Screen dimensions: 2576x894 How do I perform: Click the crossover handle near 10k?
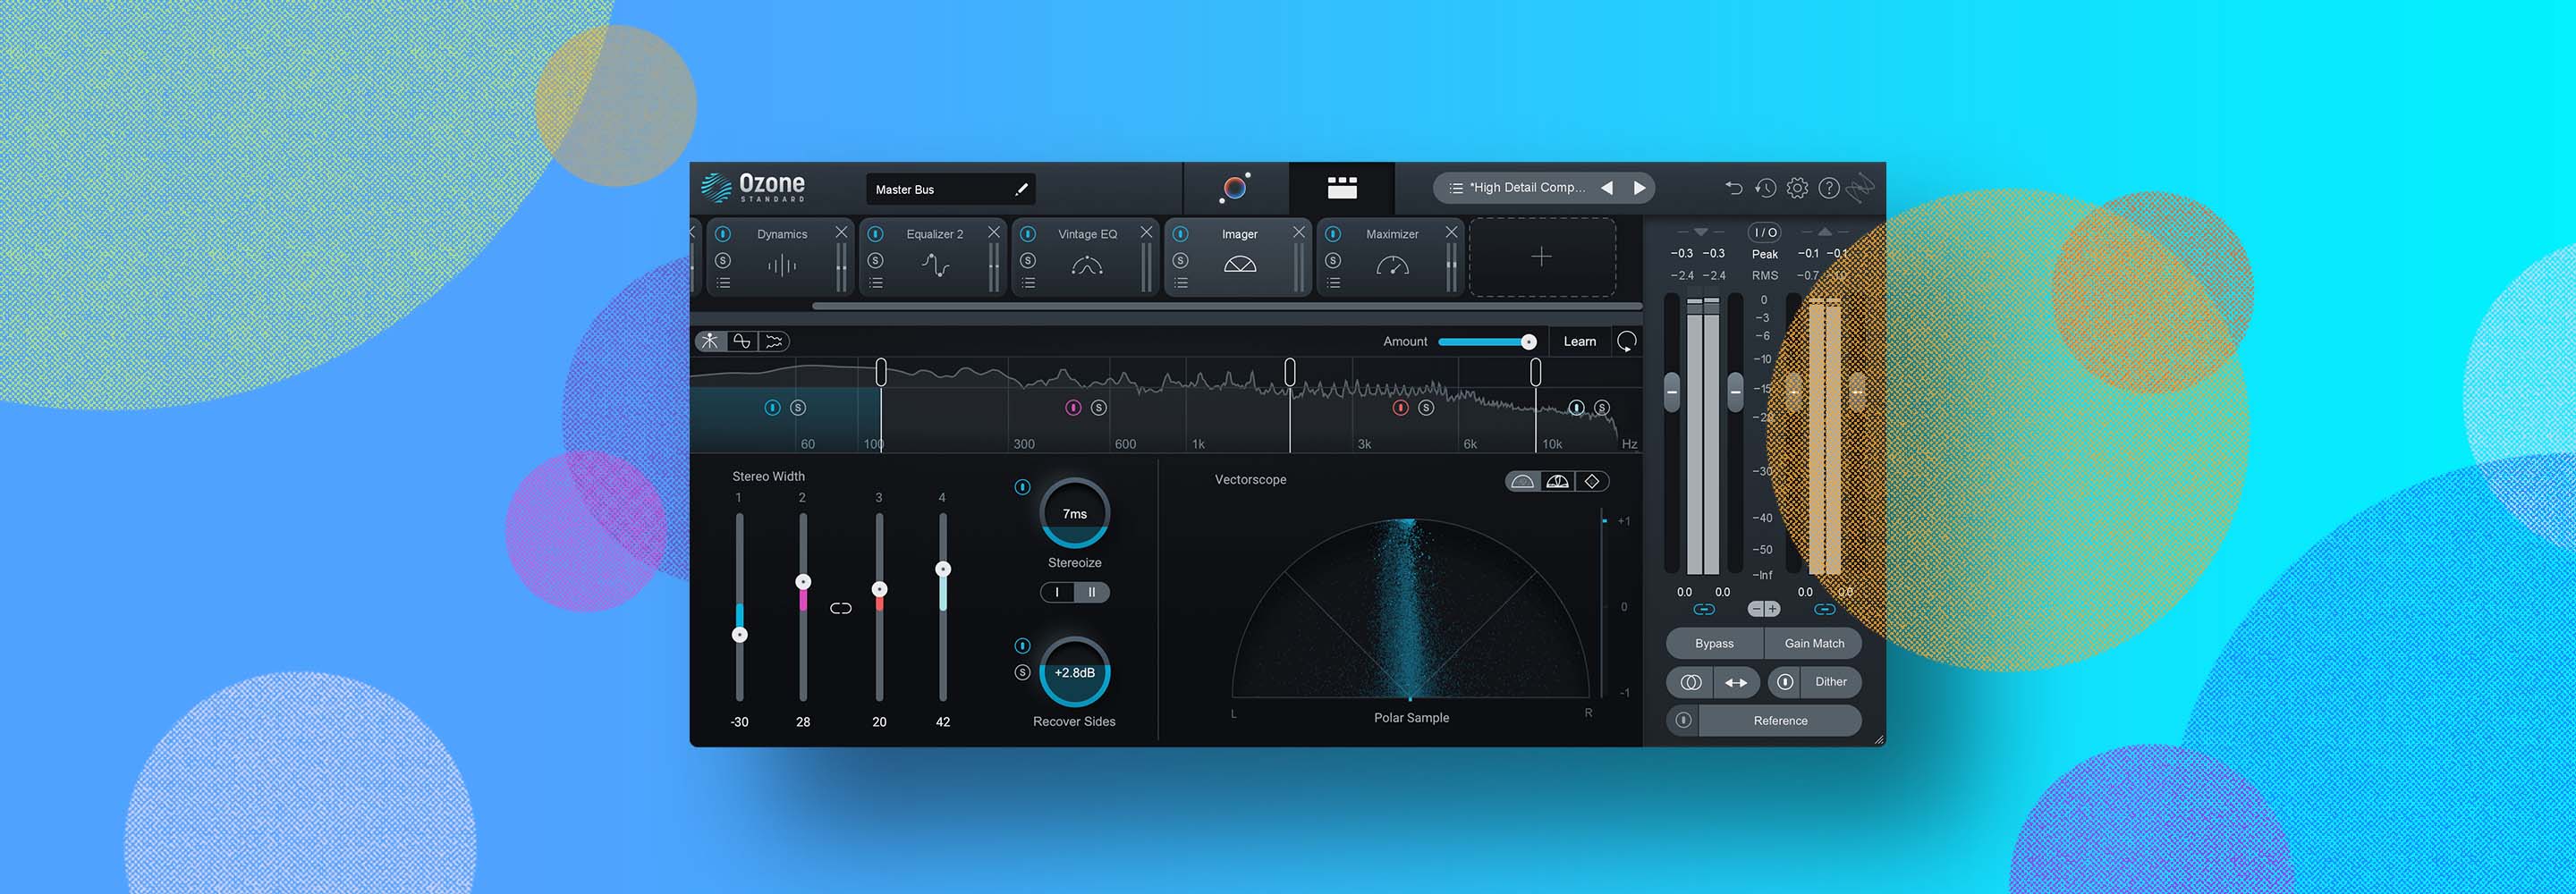coord(1536,372)
